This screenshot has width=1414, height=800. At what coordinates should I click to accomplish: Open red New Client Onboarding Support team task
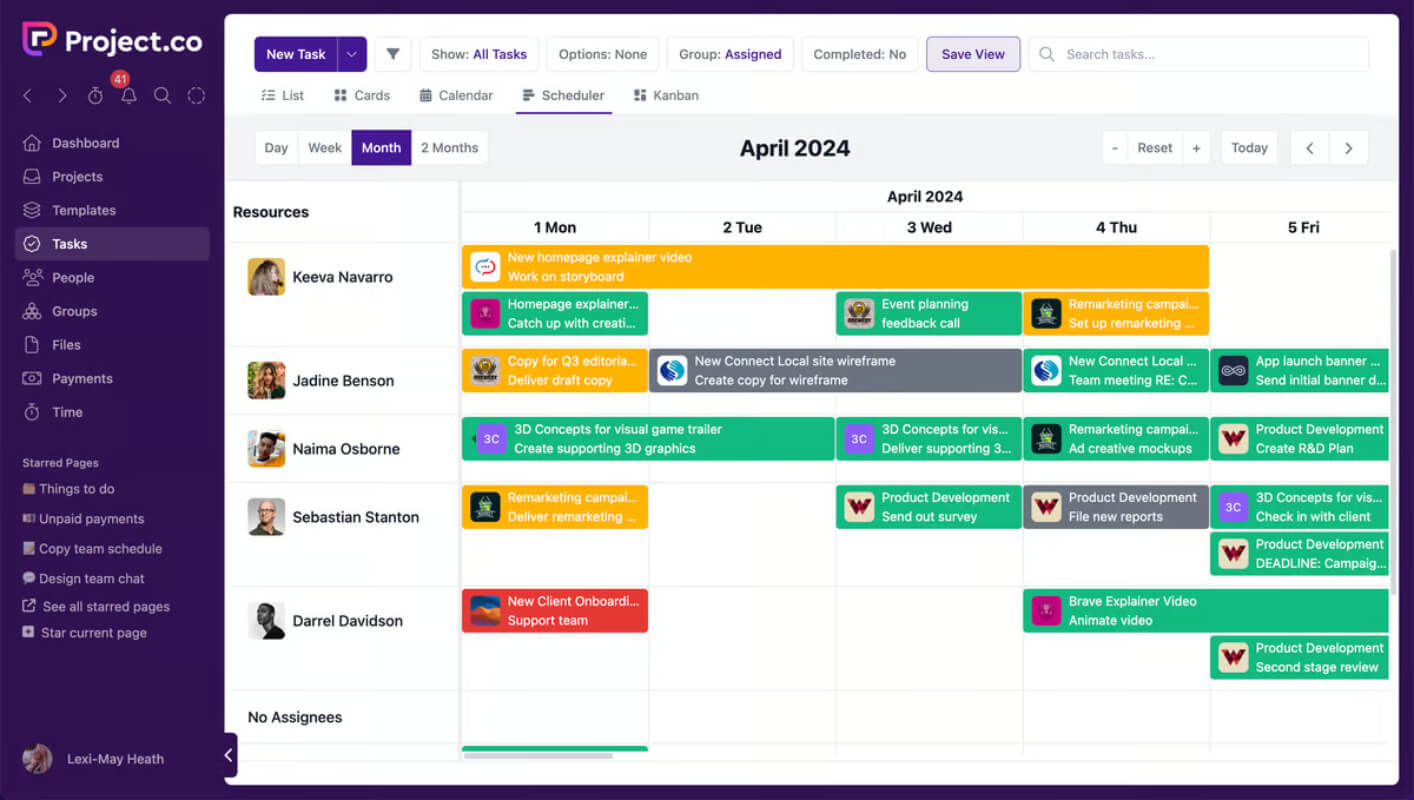coord(555,610)
